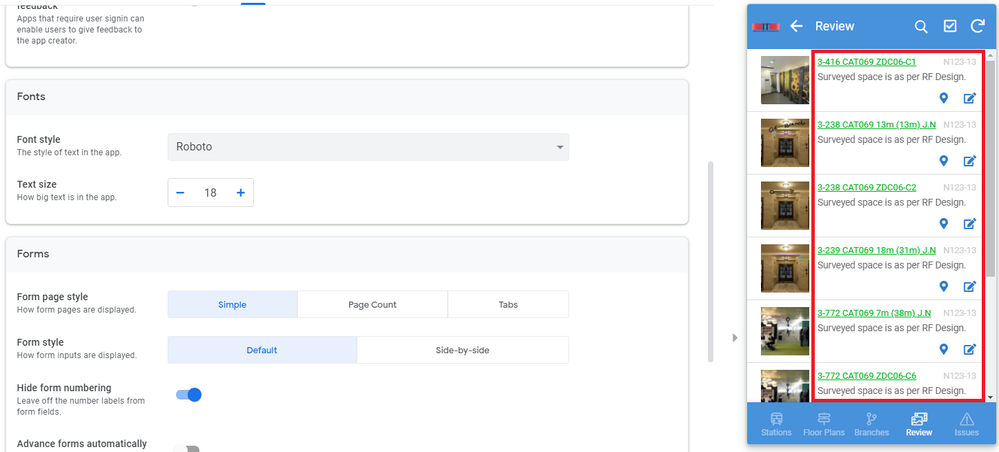Edit the 3-416 CAT069 ZDC06-C1 record
999x452 pixels.
[x=970, y=98]
